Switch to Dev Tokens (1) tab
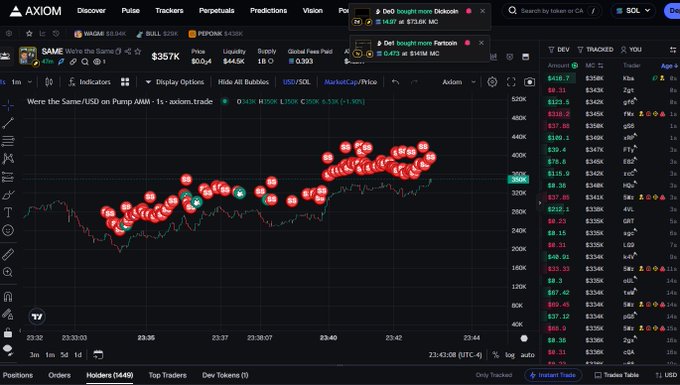680x385 pixels. pyautogui.click(x=225, y=375)
